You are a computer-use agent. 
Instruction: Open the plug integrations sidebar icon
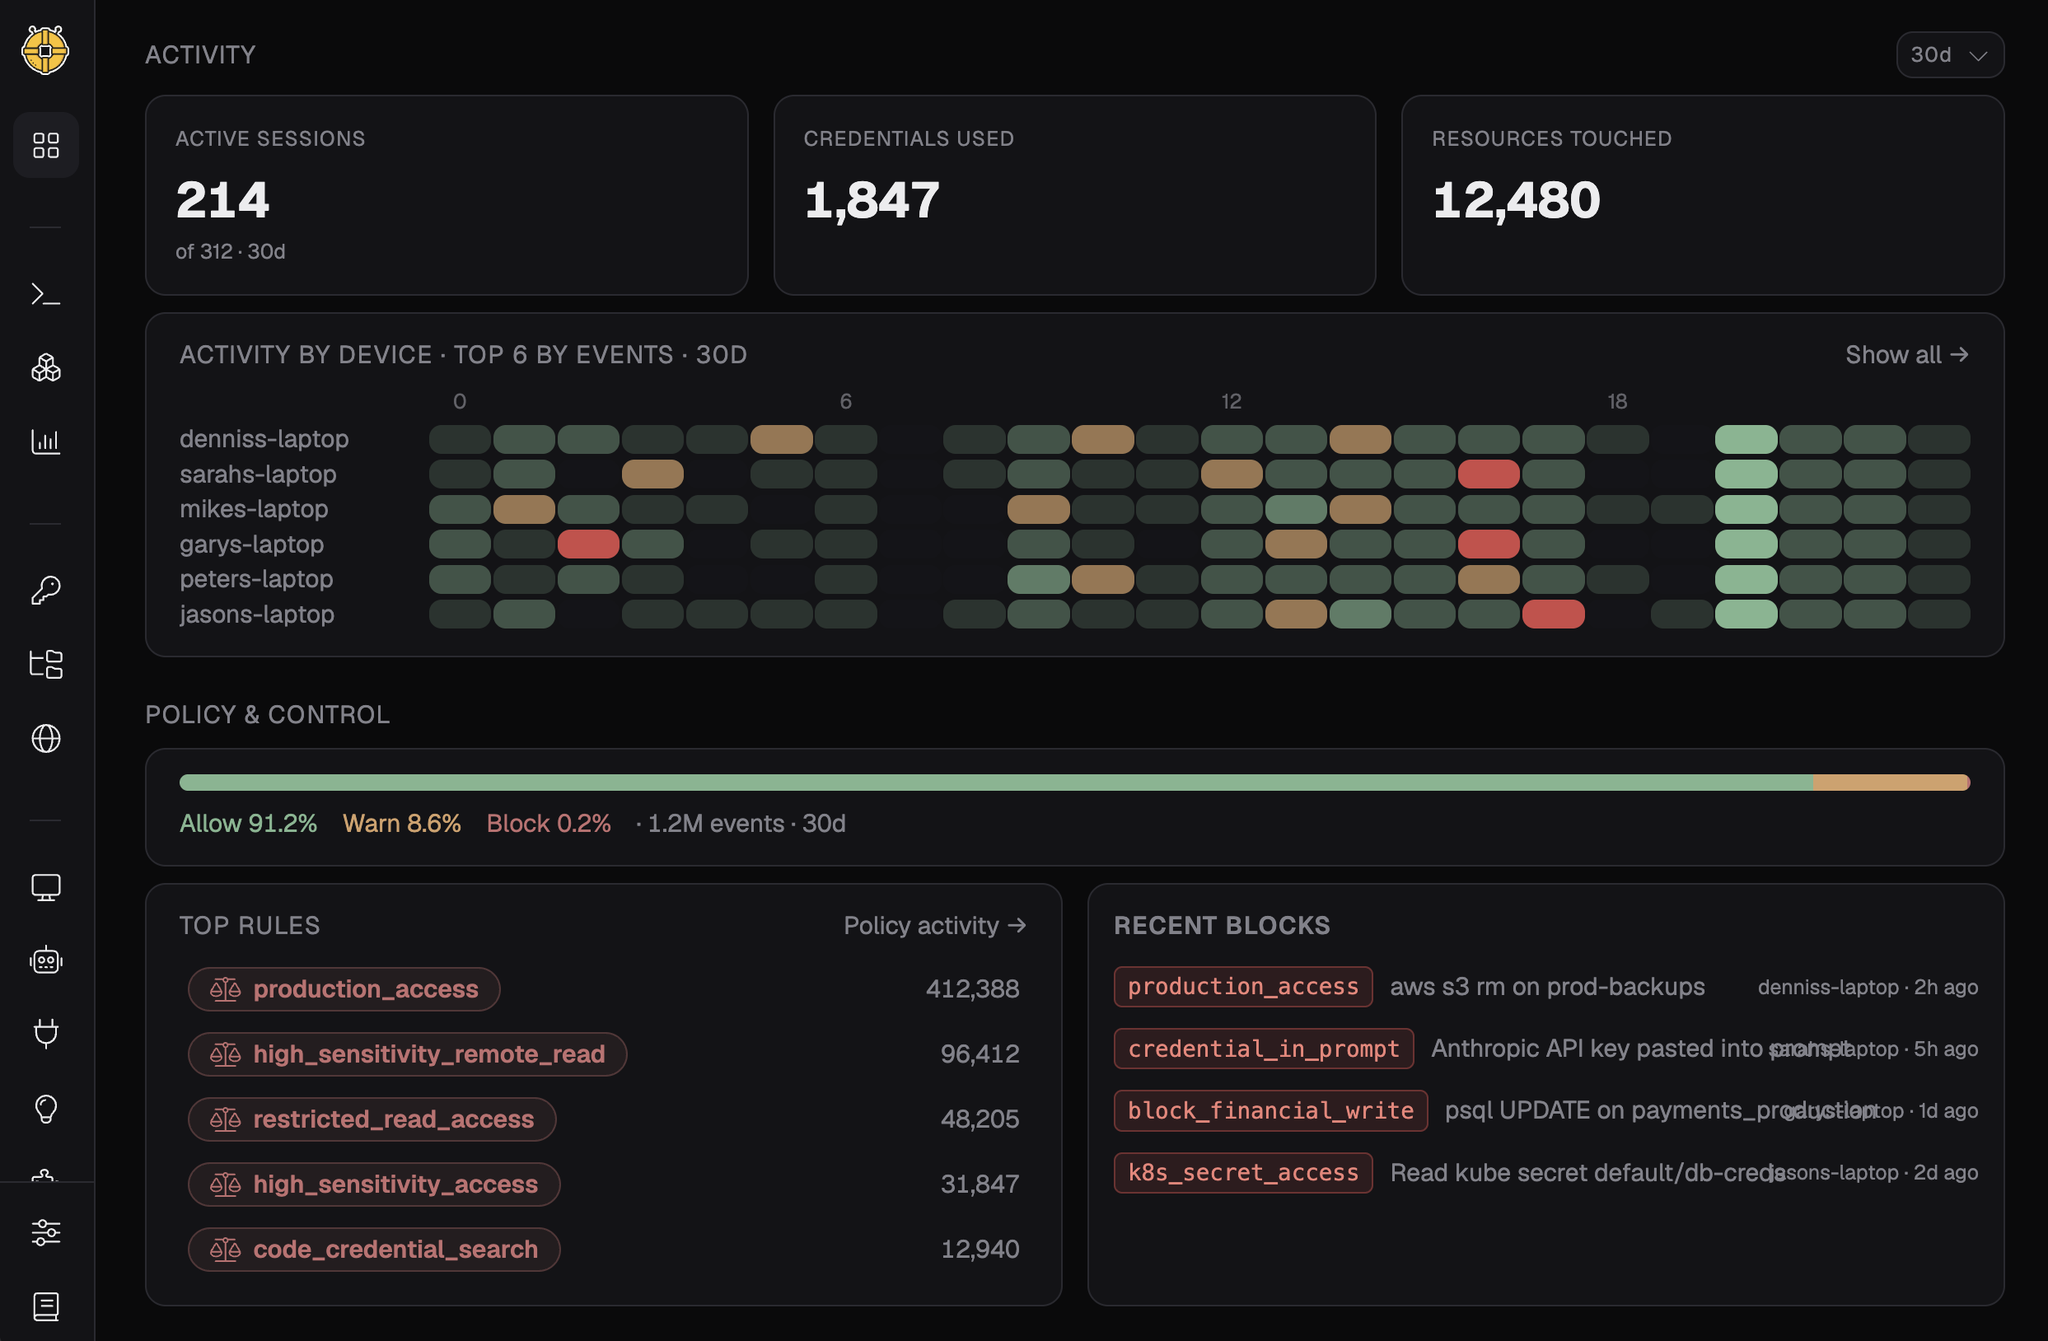pyautogui.click(x=46, y=1034)
